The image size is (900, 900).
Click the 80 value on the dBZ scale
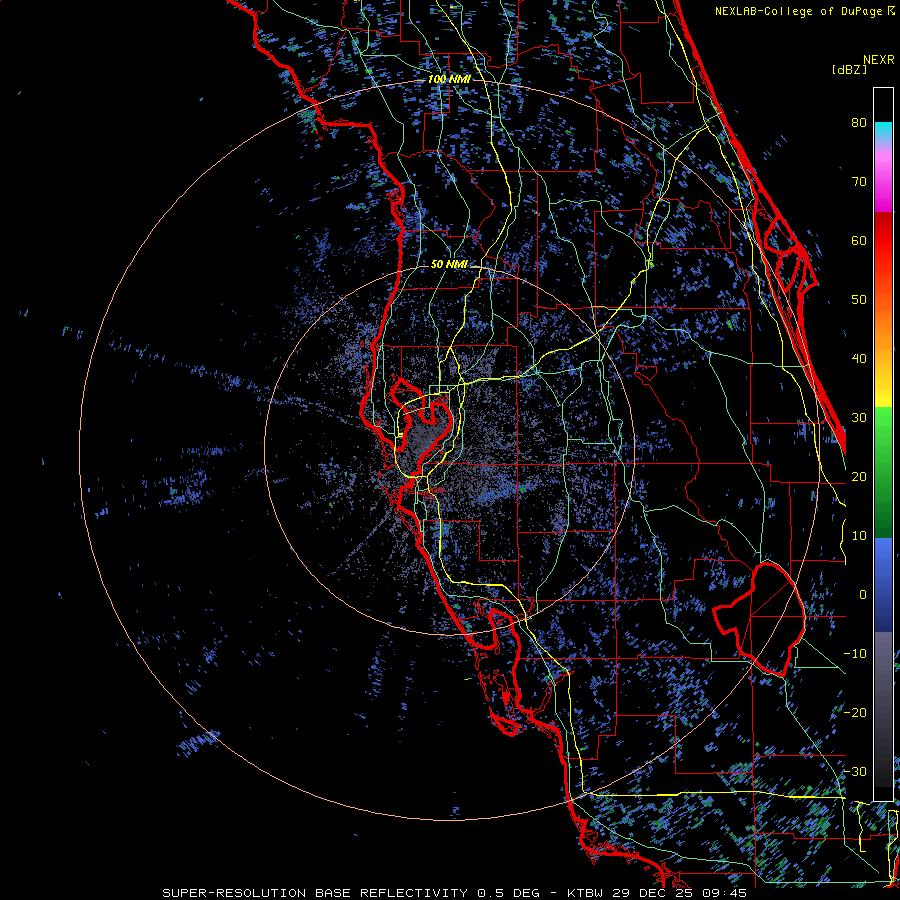(x=859, y=122)
